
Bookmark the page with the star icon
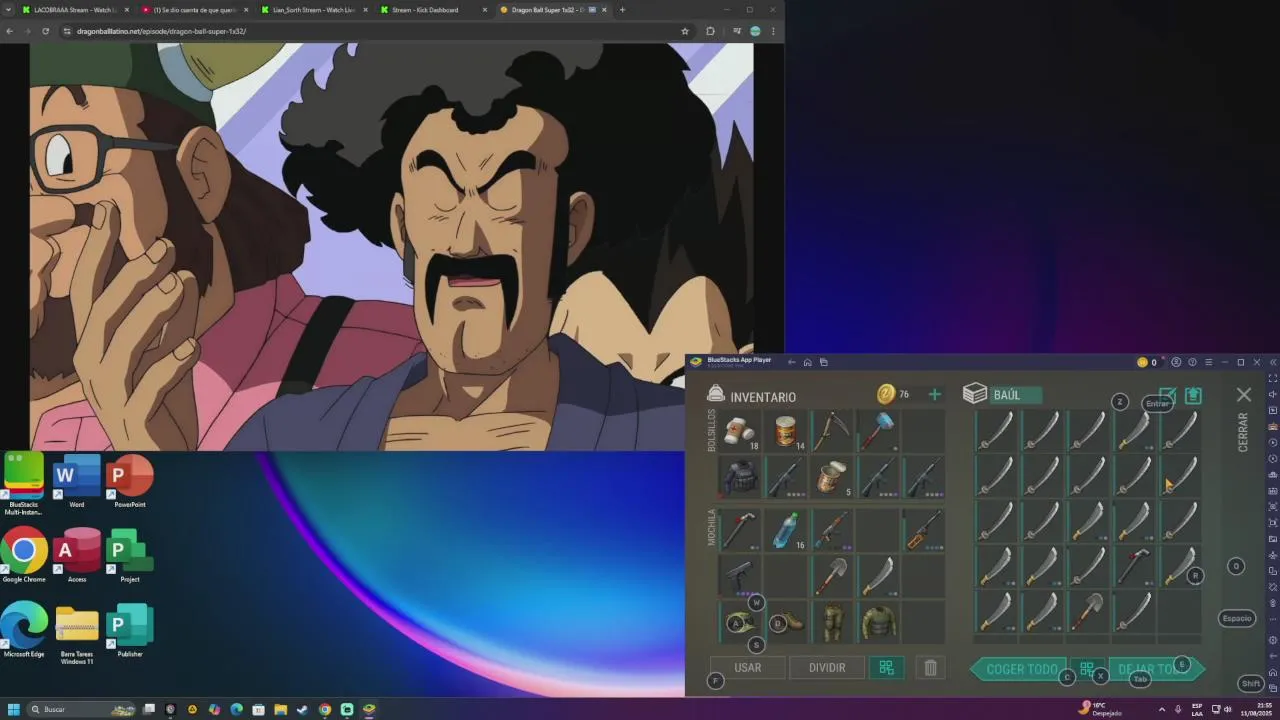[684, 31]
